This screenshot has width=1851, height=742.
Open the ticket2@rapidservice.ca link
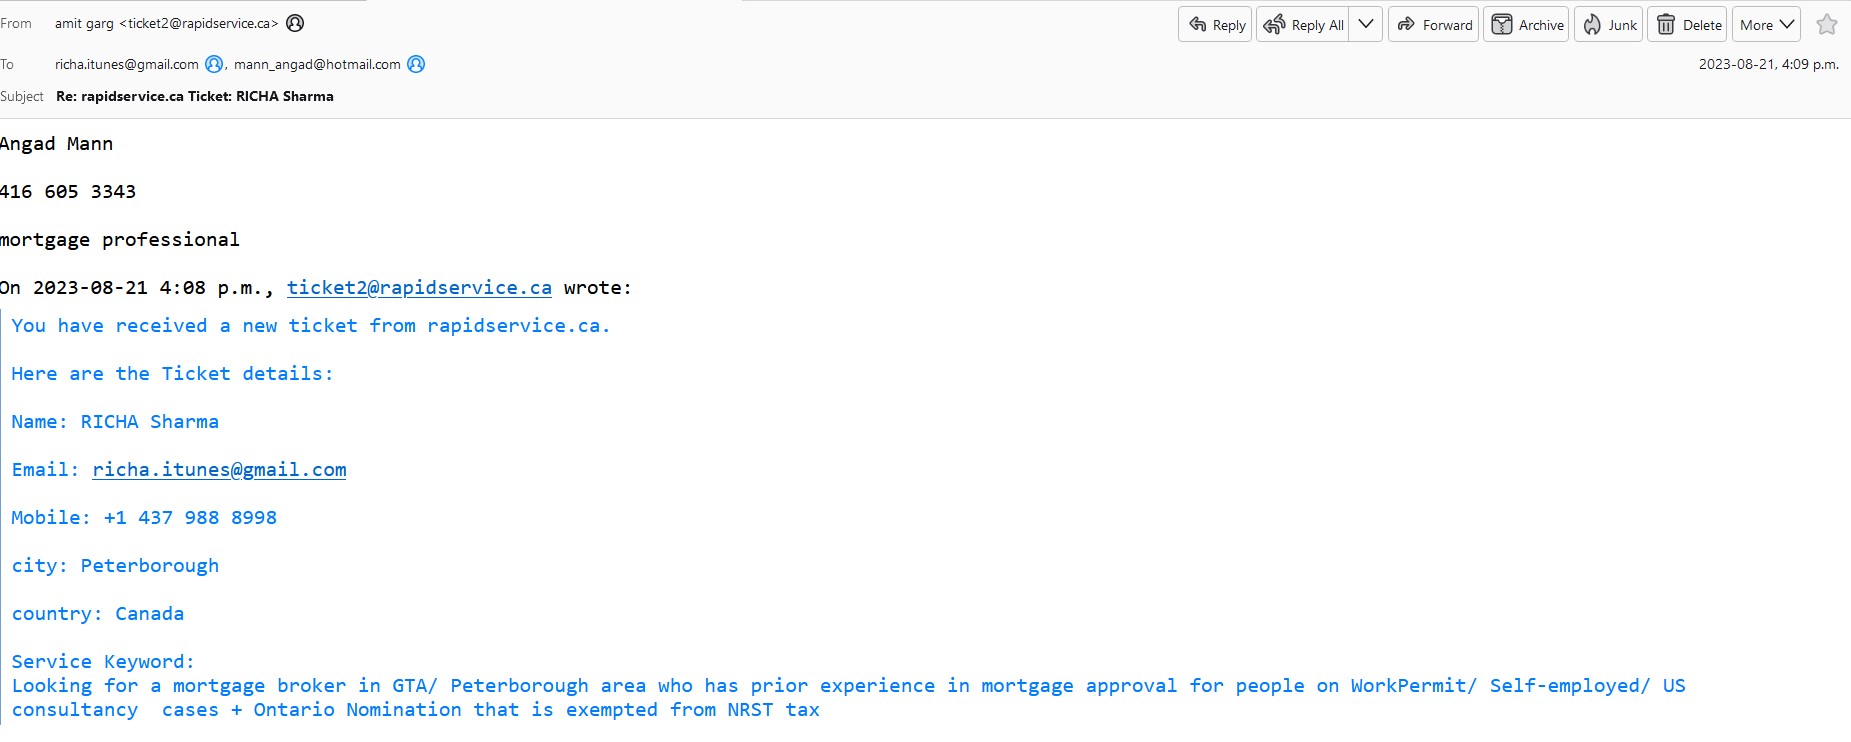tap(419, 288)
